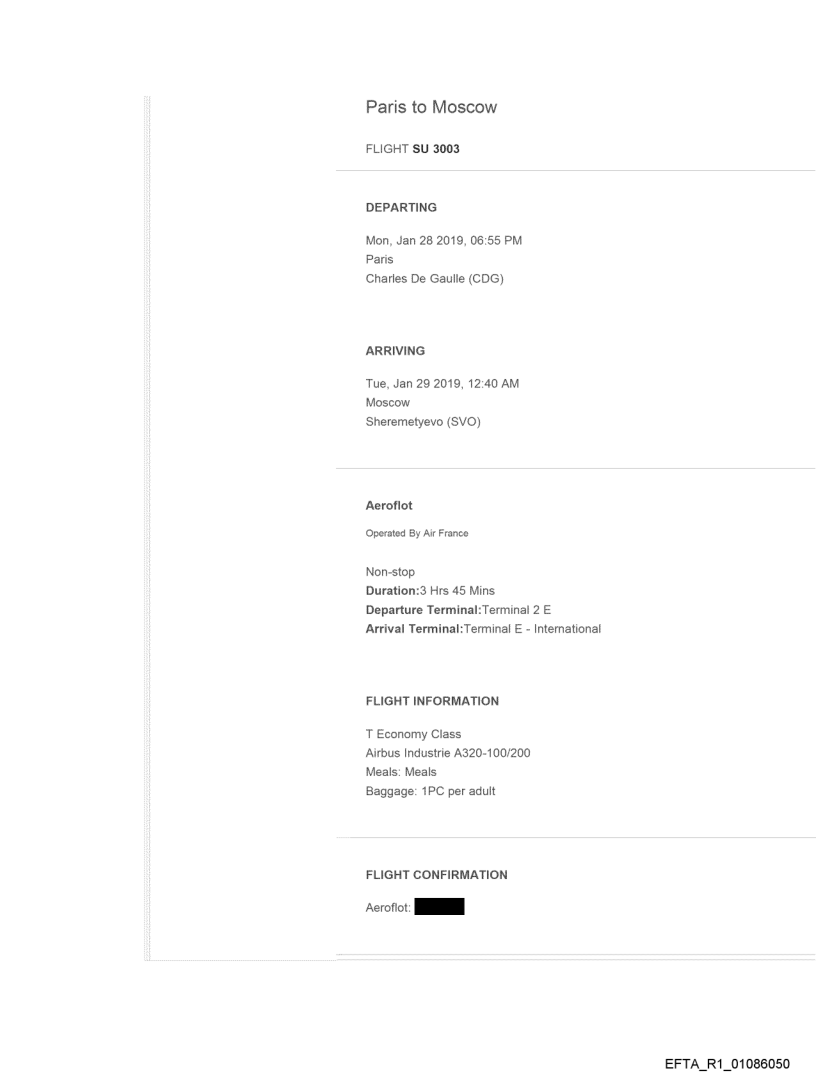
Task: Select the Non-stop label
Action: coord(390,572)
